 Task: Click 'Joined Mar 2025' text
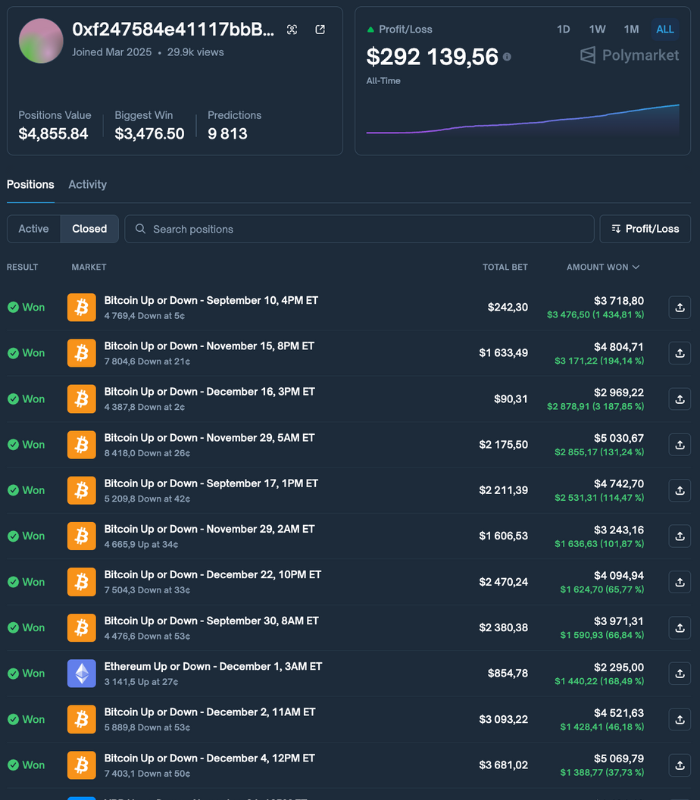[x=112, y=52]
